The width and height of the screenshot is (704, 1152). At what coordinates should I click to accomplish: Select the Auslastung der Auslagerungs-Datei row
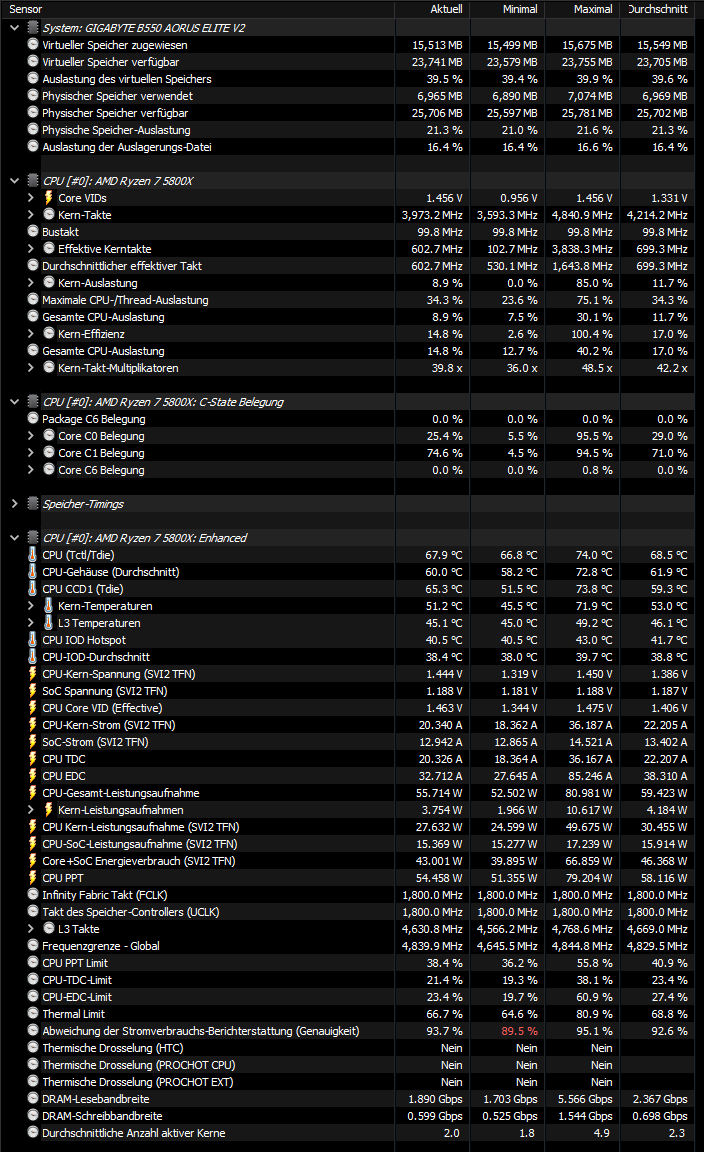[348, 147]
